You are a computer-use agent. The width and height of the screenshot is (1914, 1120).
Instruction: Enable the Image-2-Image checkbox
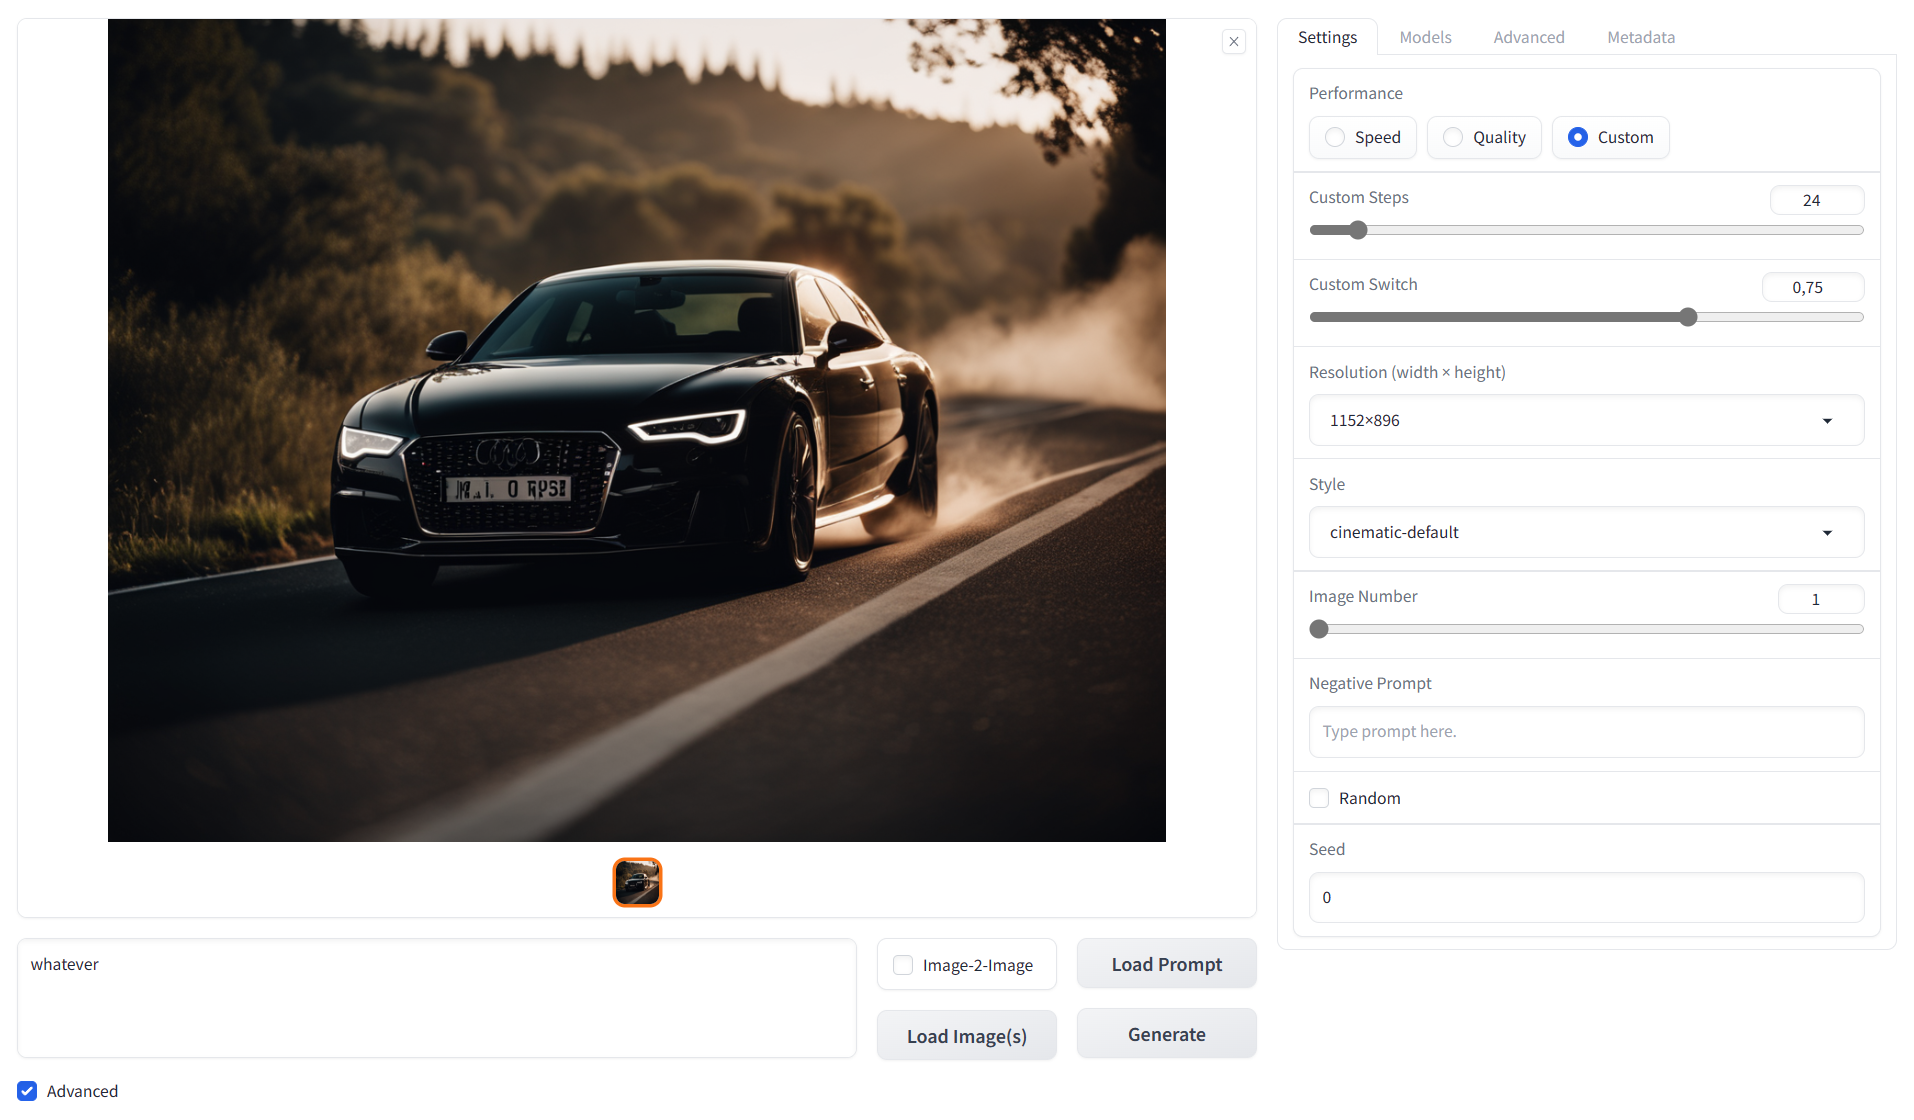click(x=903, y=965)
